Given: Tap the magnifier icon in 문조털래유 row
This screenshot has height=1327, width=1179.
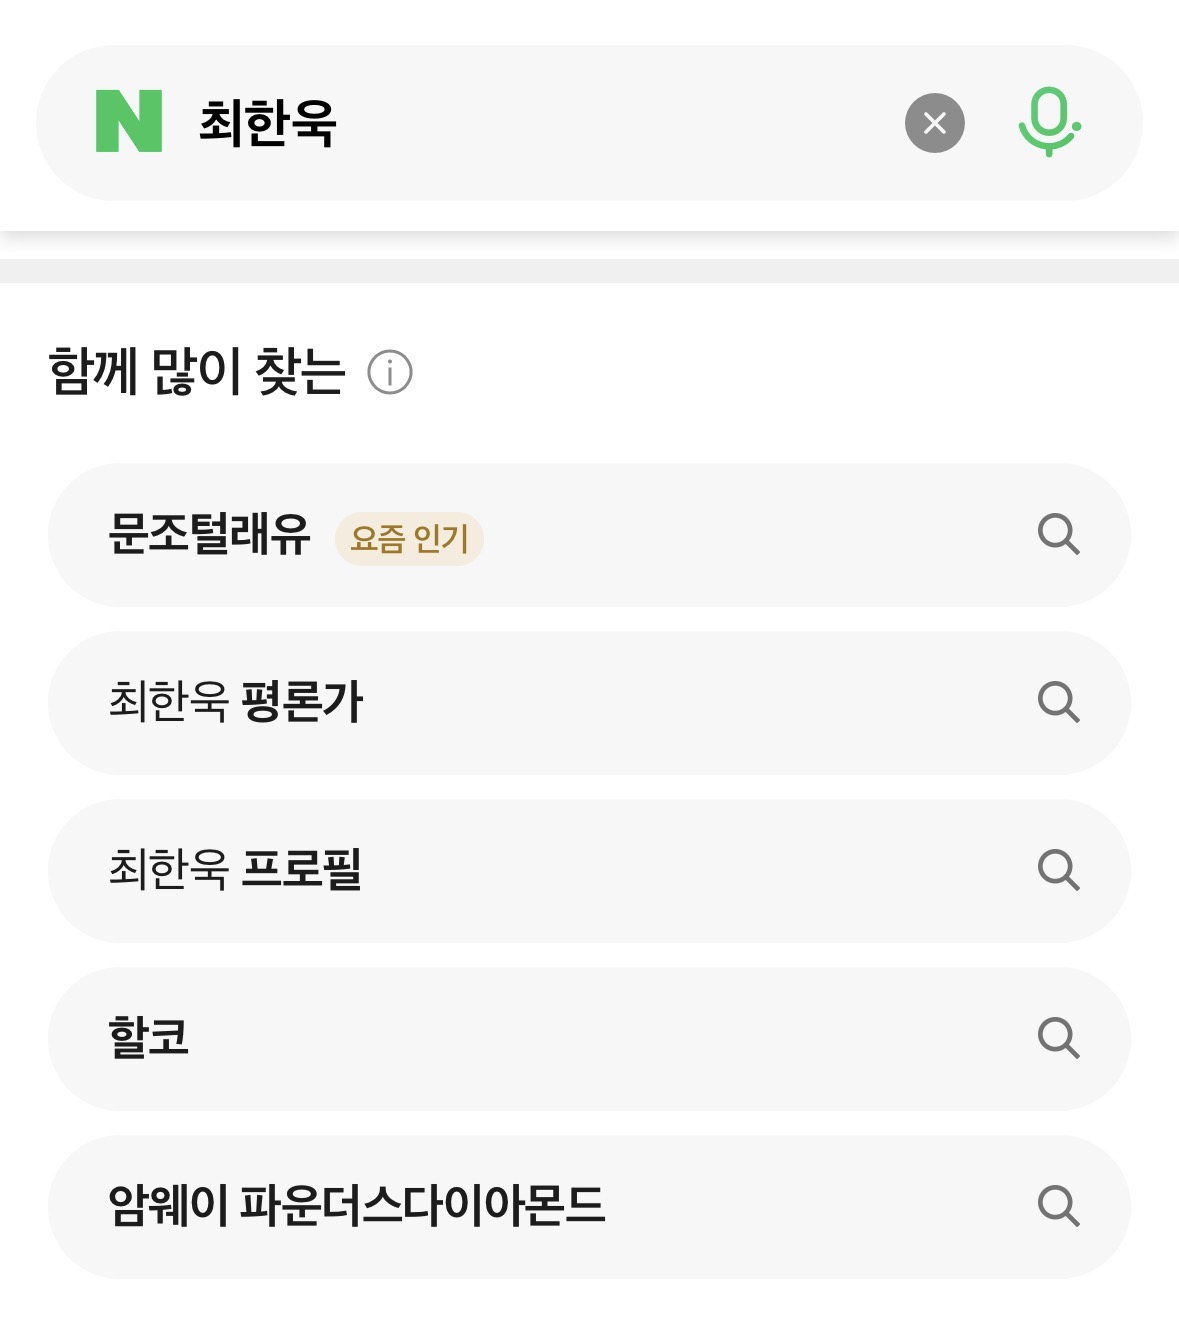Looking at the screenshot, I should 1058,535.
